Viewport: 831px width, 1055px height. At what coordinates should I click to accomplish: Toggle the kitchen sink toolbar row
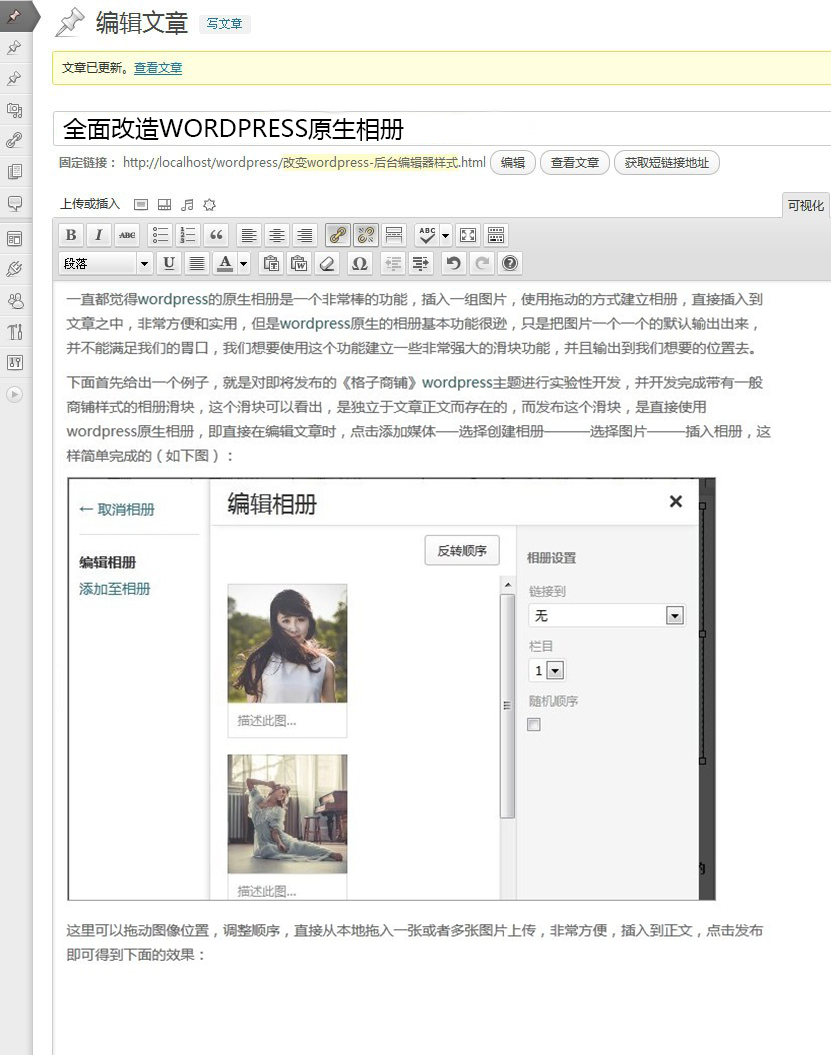(x=495, y=235)
